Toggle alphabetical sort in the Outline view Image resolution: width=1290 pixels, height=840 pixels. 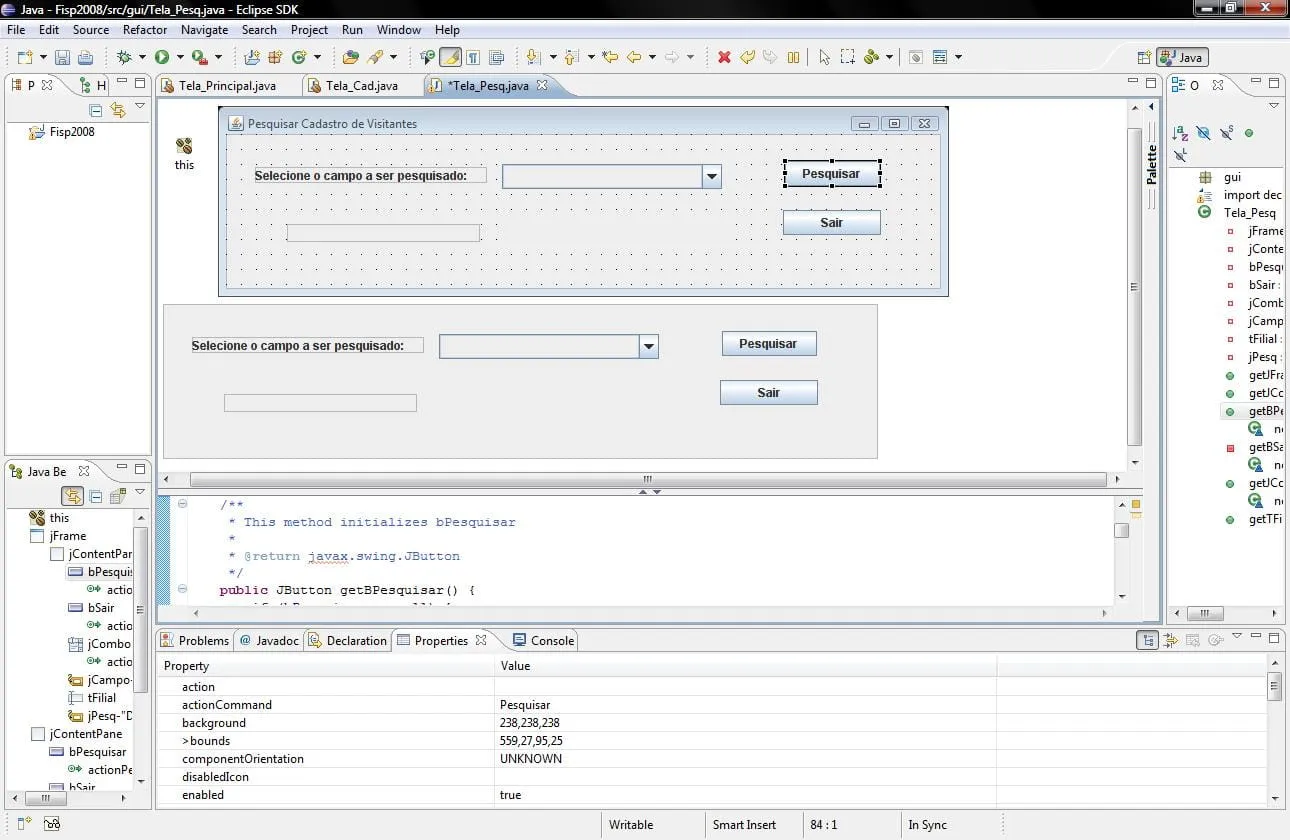tap(1180, 133)
